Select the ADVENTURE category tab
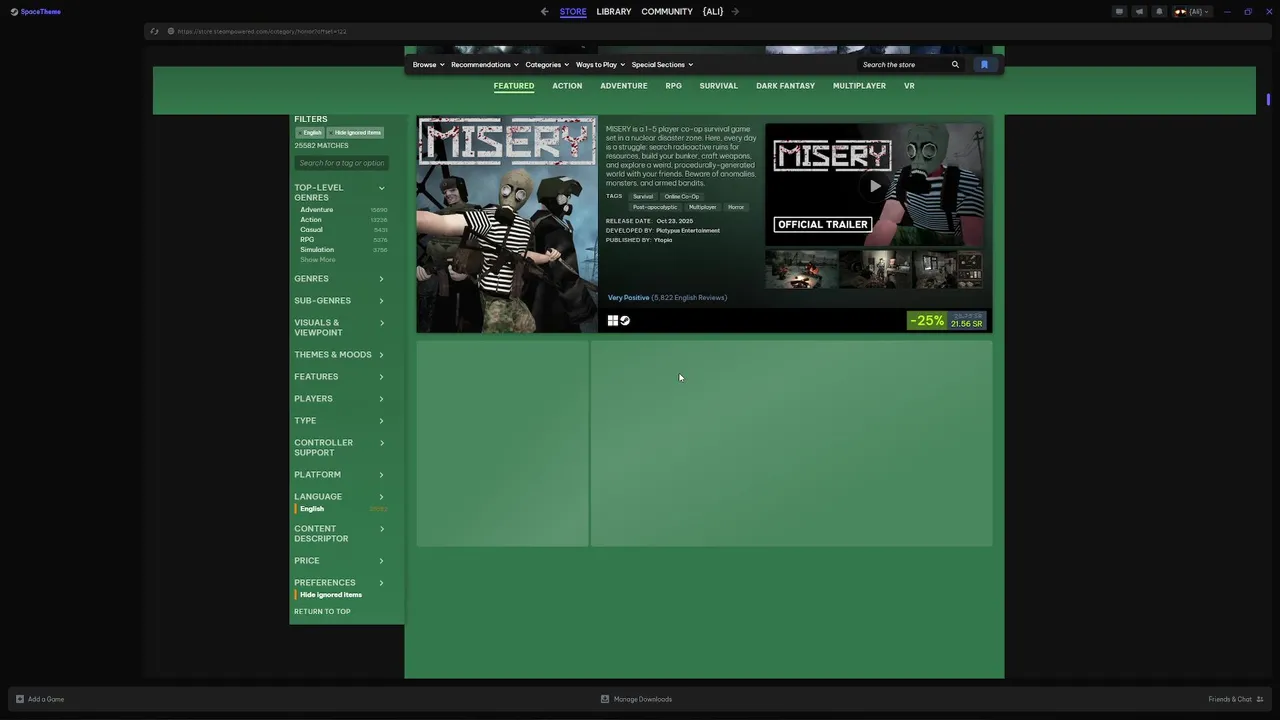 (624, 86)
